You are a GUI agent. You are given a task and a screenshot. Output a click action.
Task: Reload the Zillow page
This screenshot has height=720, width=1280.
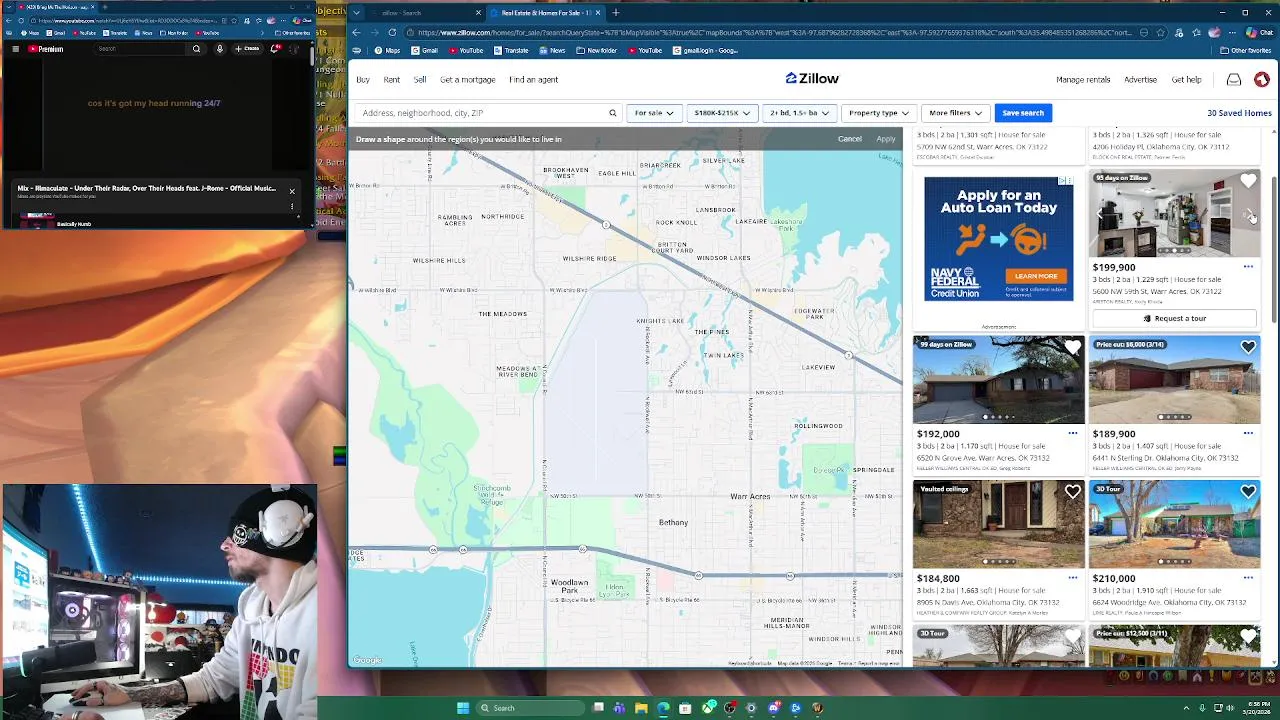tap(392, 32)
